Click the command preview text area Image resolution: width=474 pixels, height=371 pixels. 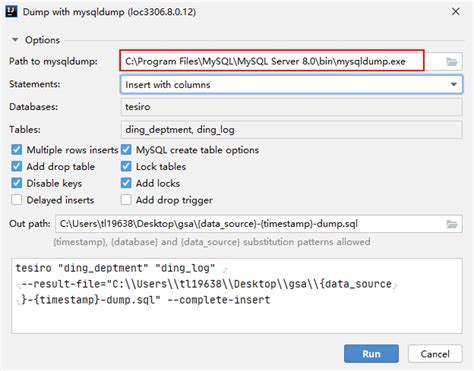click(x=237, y=296)
